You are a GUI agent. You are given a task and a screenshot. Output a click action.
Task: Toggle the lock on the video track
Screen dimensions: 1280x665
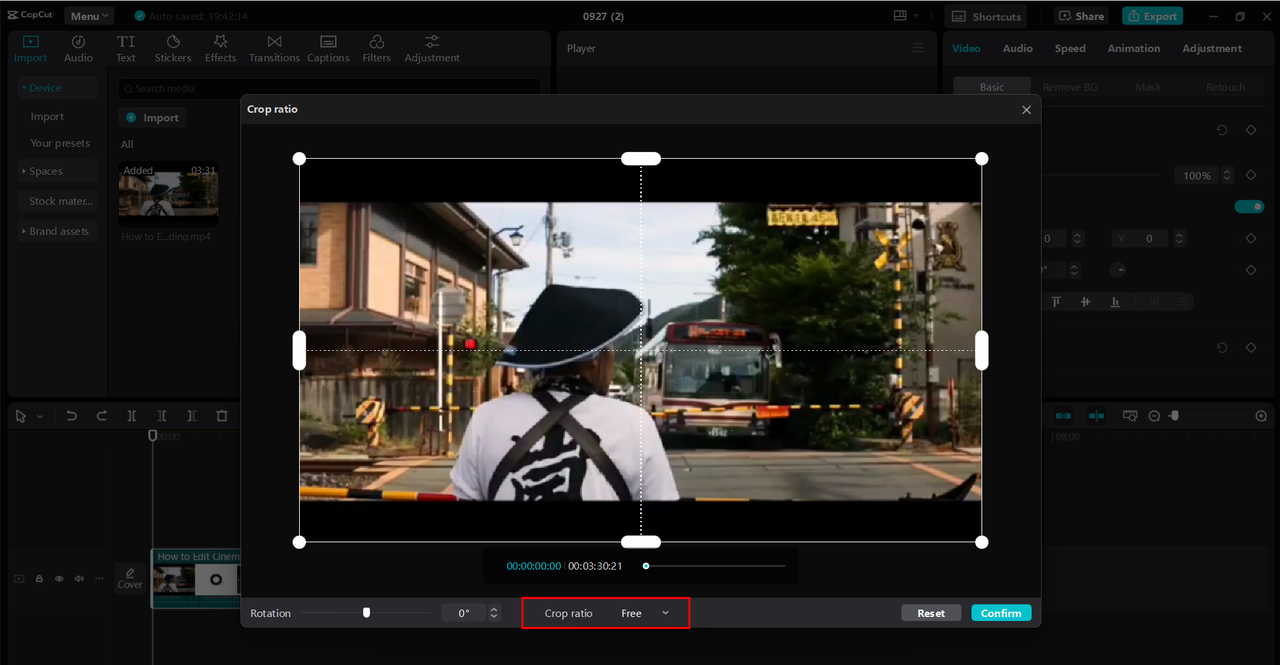pyautogui.click(x=39, y=578)
